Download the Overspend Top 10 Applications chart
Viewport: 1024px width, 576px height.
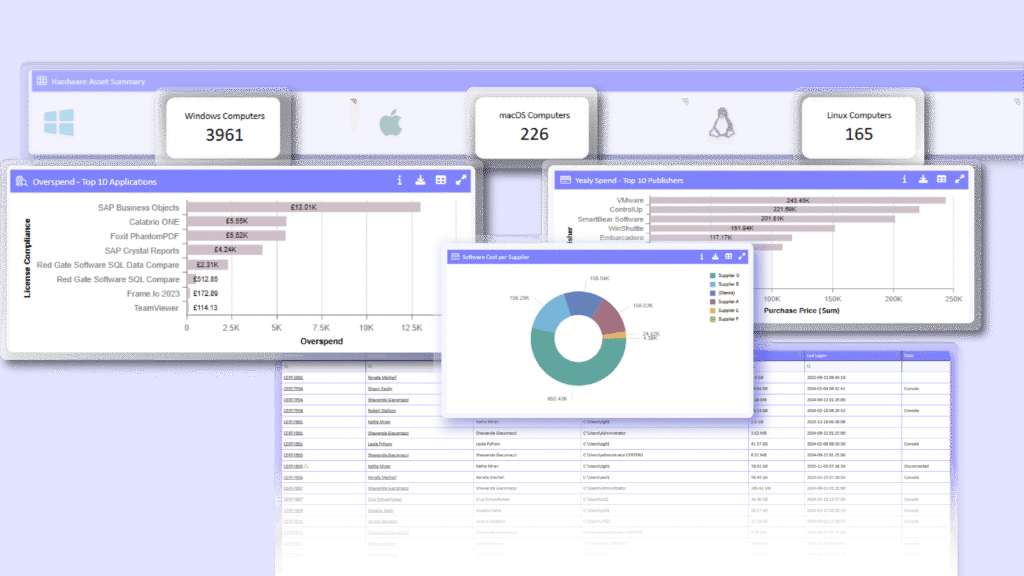pos(420,180)
